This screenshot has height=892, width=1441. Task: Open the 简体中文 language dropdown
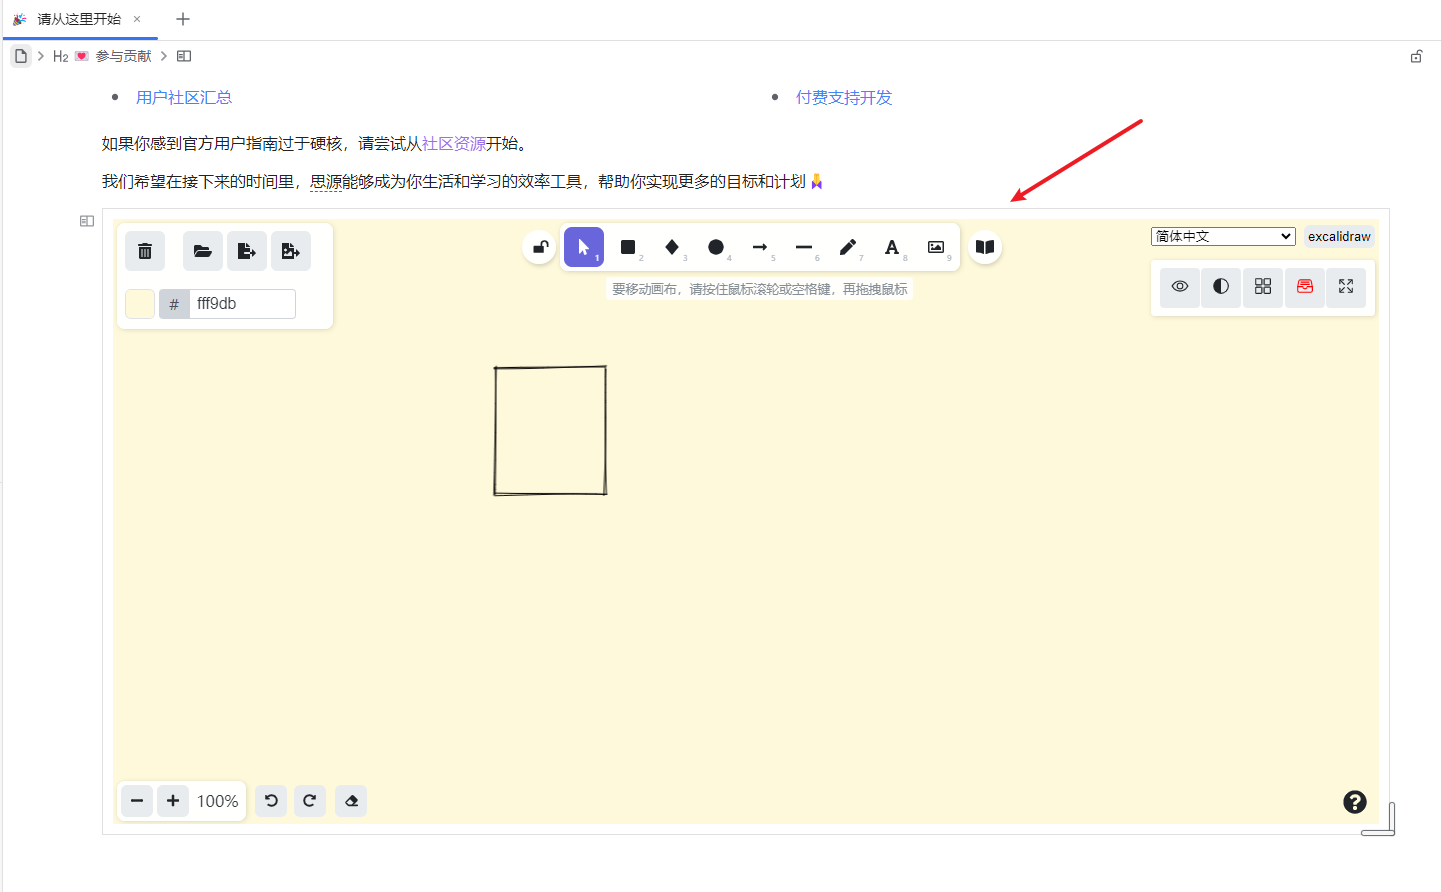(1222, 236)
